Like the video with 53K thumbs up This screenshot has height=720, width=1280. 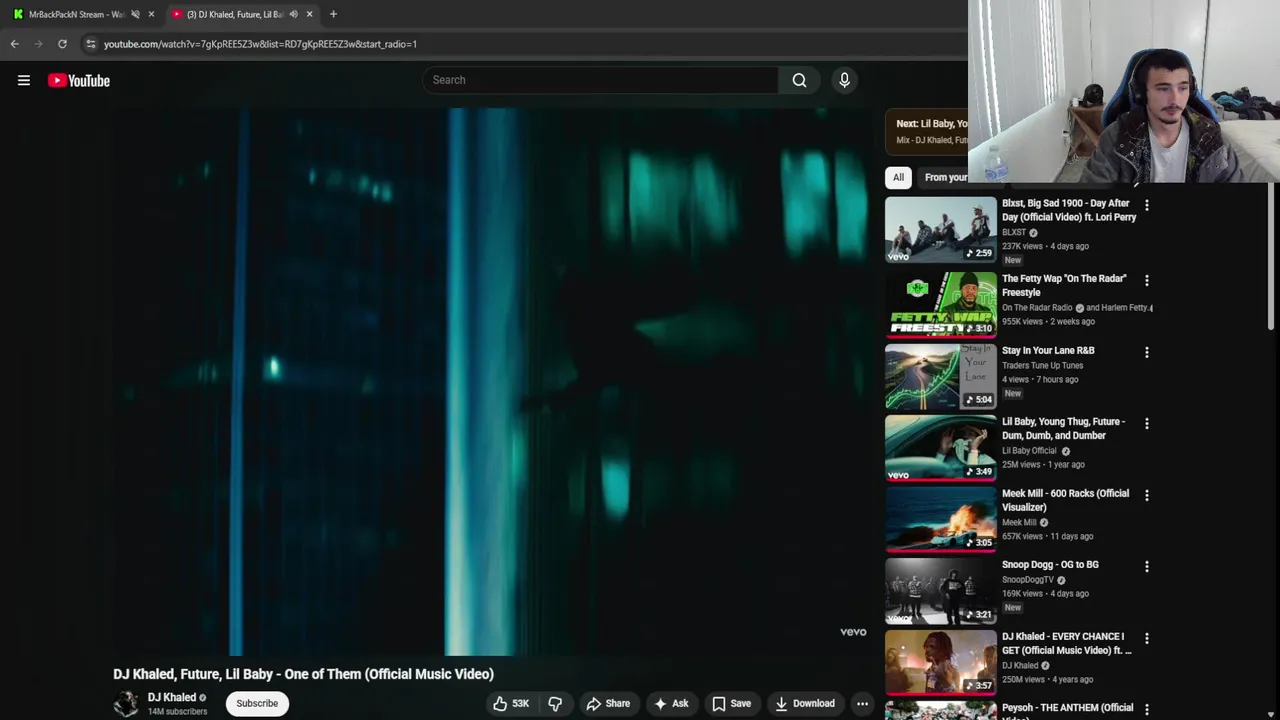point(511,703)
